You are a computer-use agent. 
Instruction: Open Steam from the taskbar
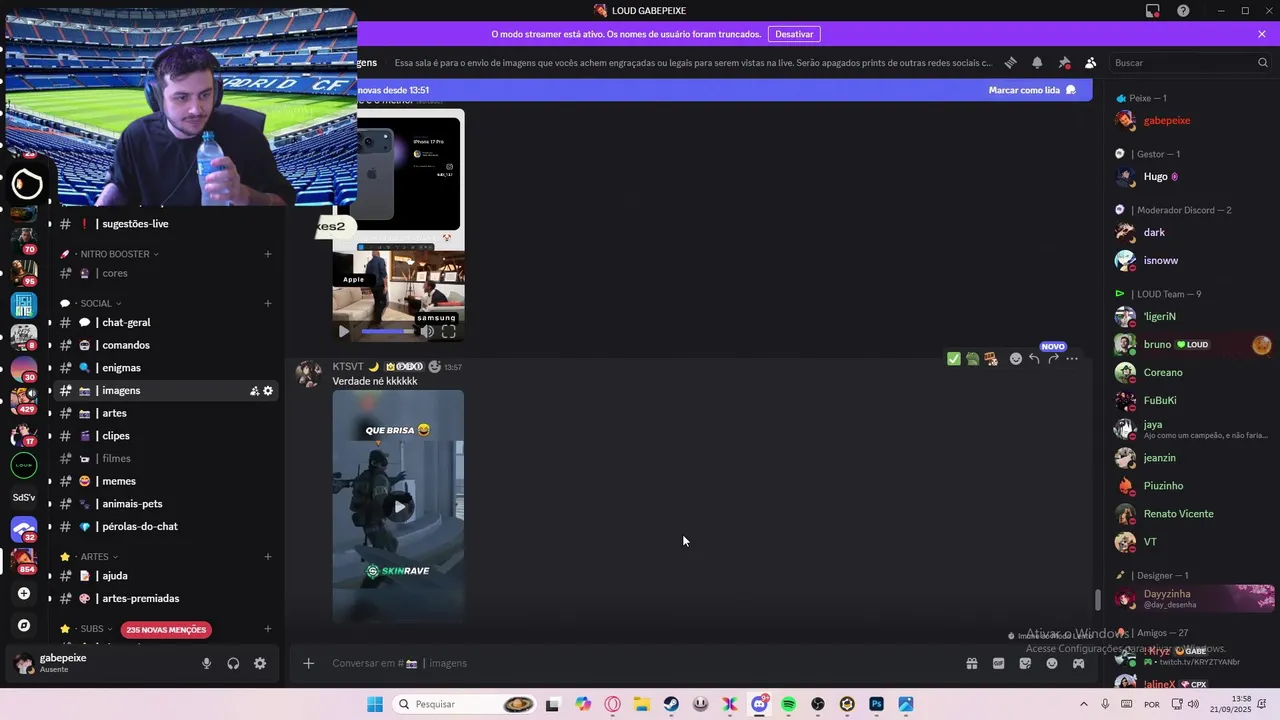point(671,705)
